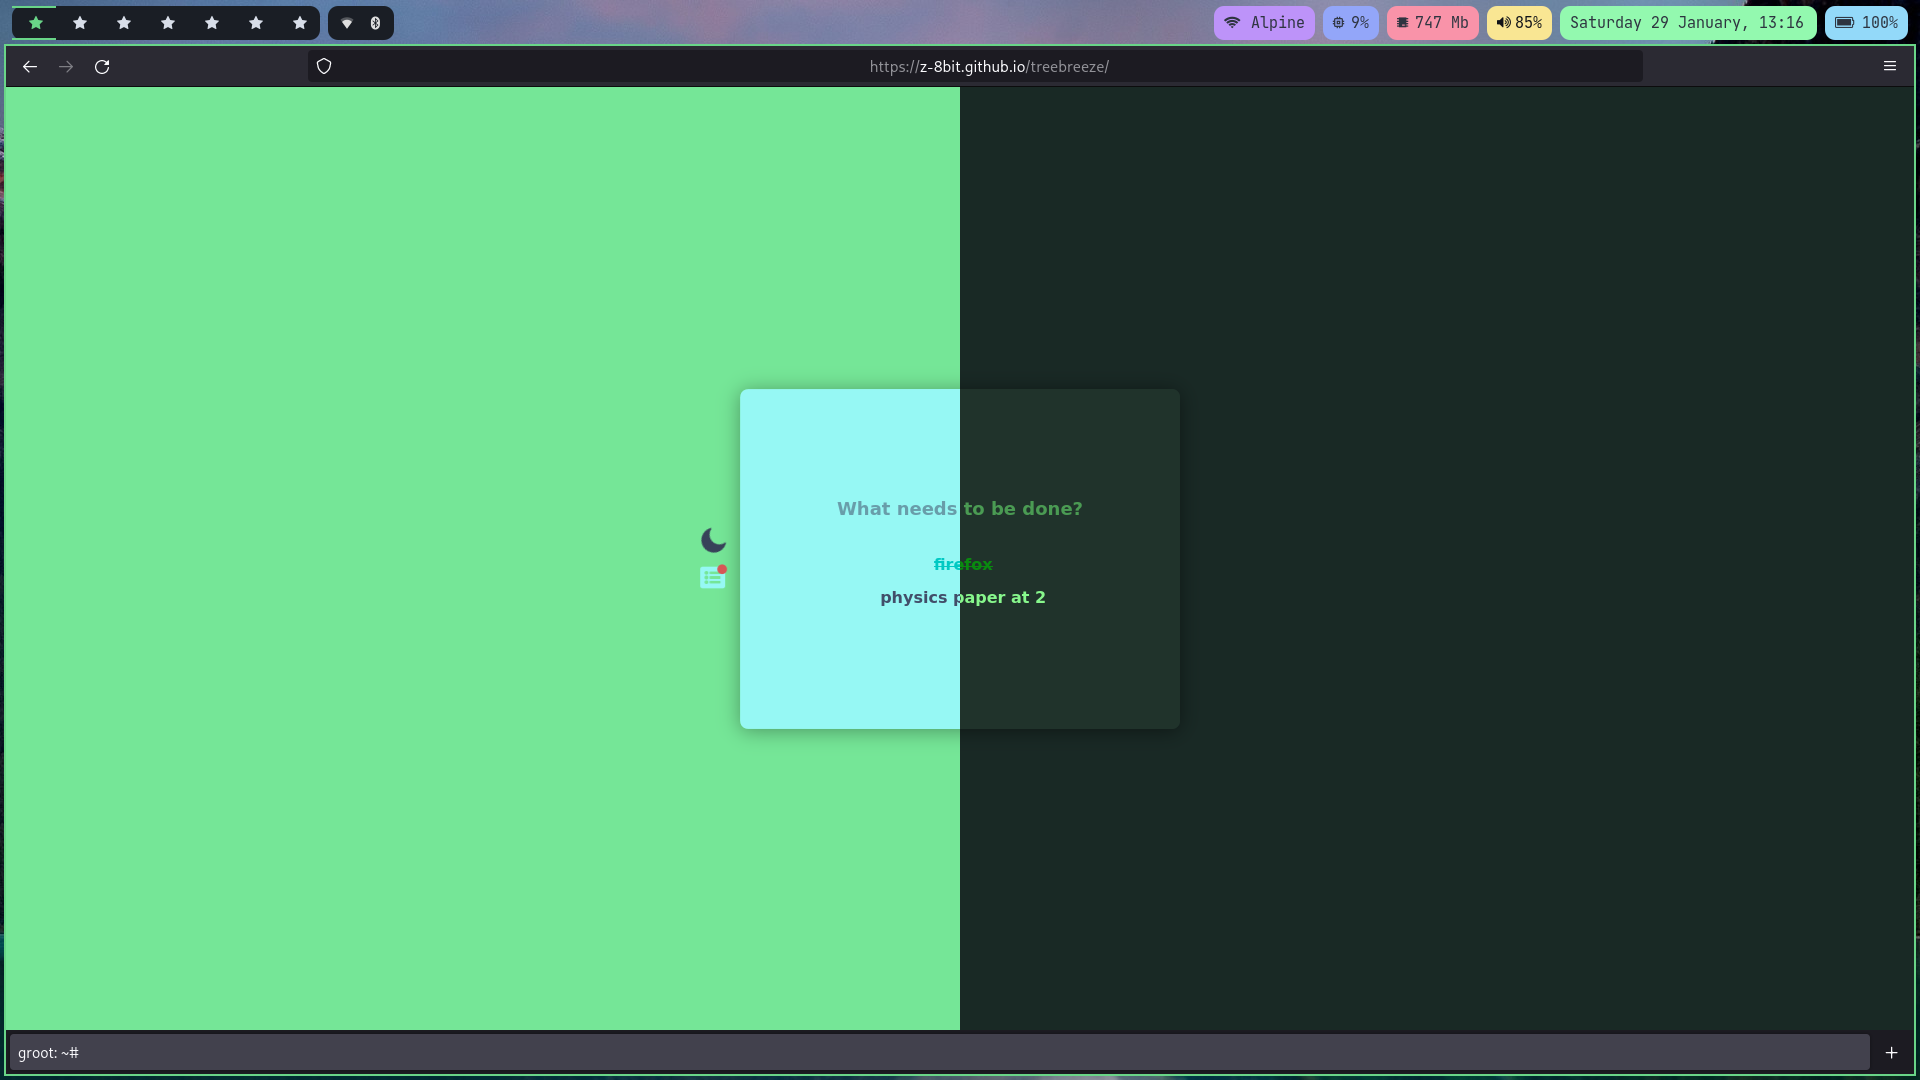Mark 'physics paper at 2' as done

(962, 597)
